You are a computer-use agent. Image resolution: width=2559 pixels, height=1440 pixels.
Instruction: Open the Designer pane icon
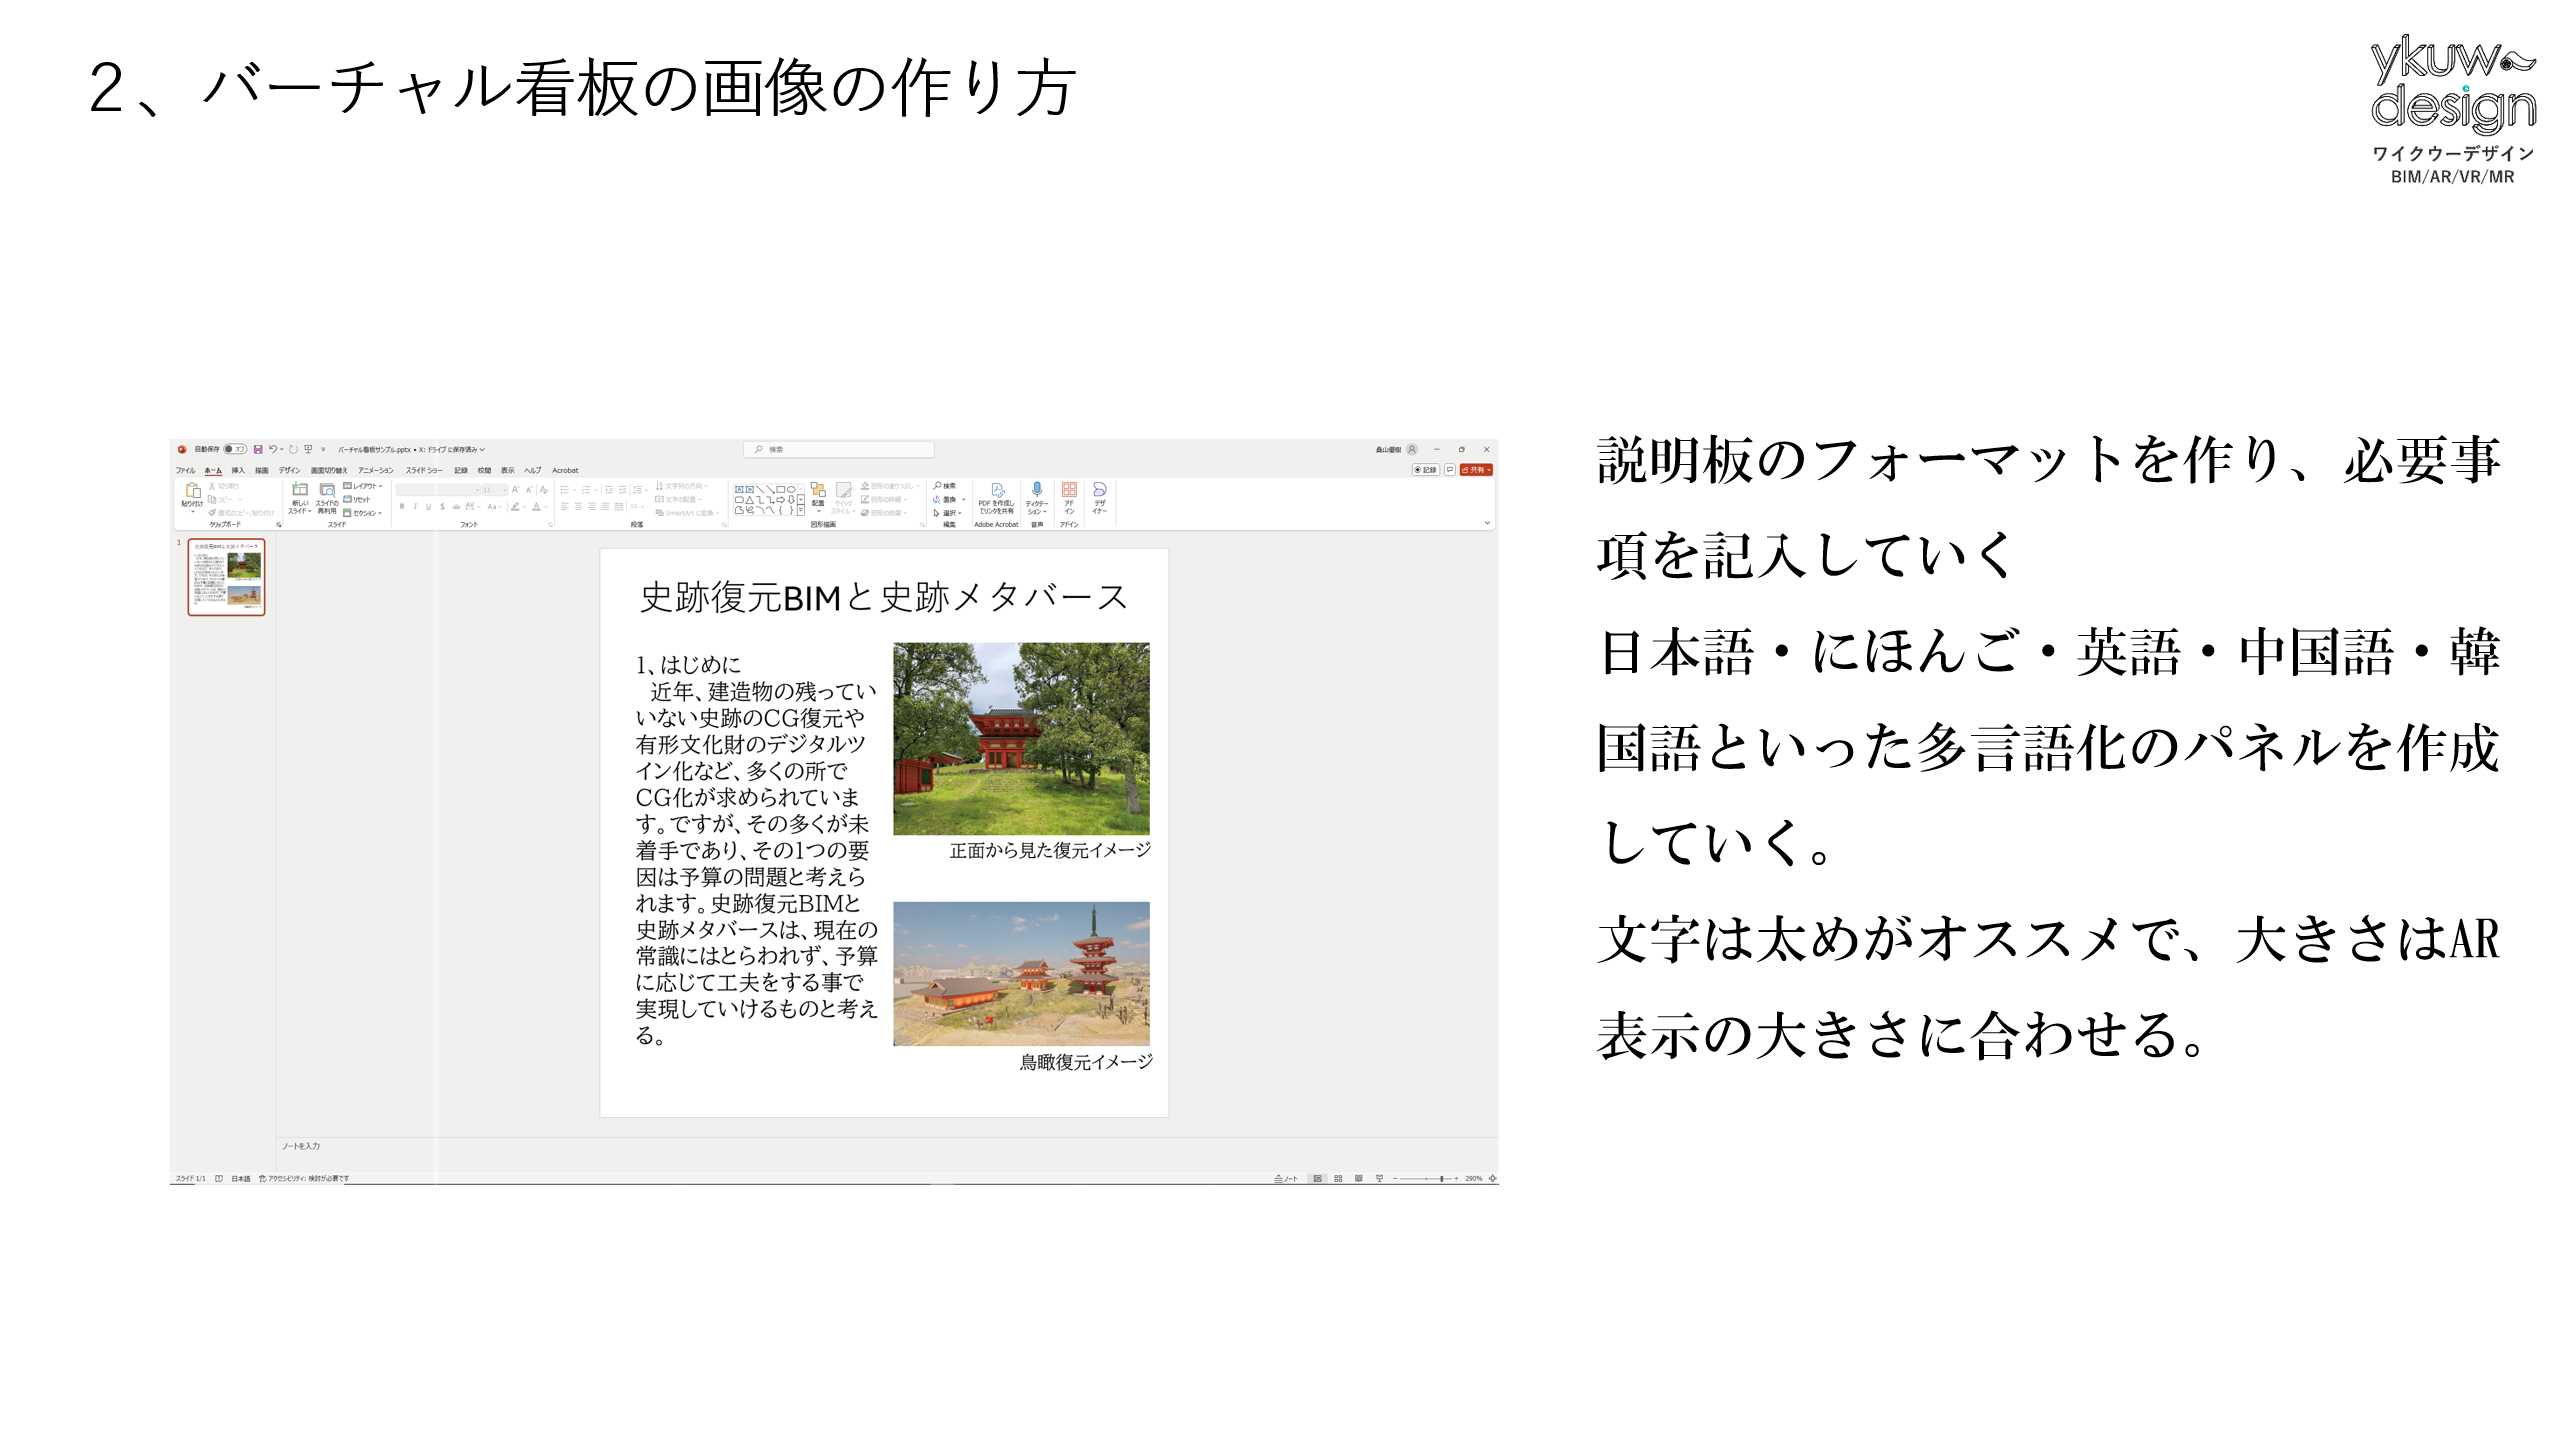point(1099,490)
